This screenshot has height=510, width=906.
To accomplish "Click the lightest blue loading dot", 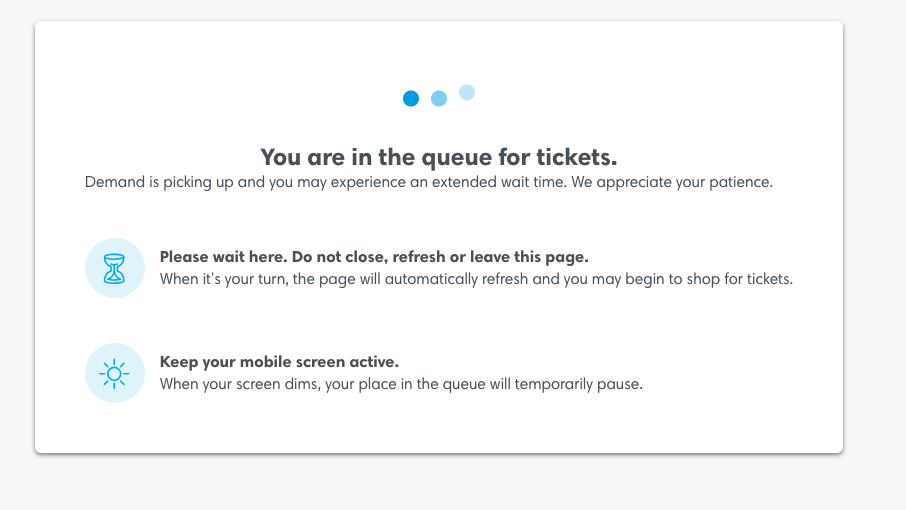I will pyautogui.click(x=467, y=92).
